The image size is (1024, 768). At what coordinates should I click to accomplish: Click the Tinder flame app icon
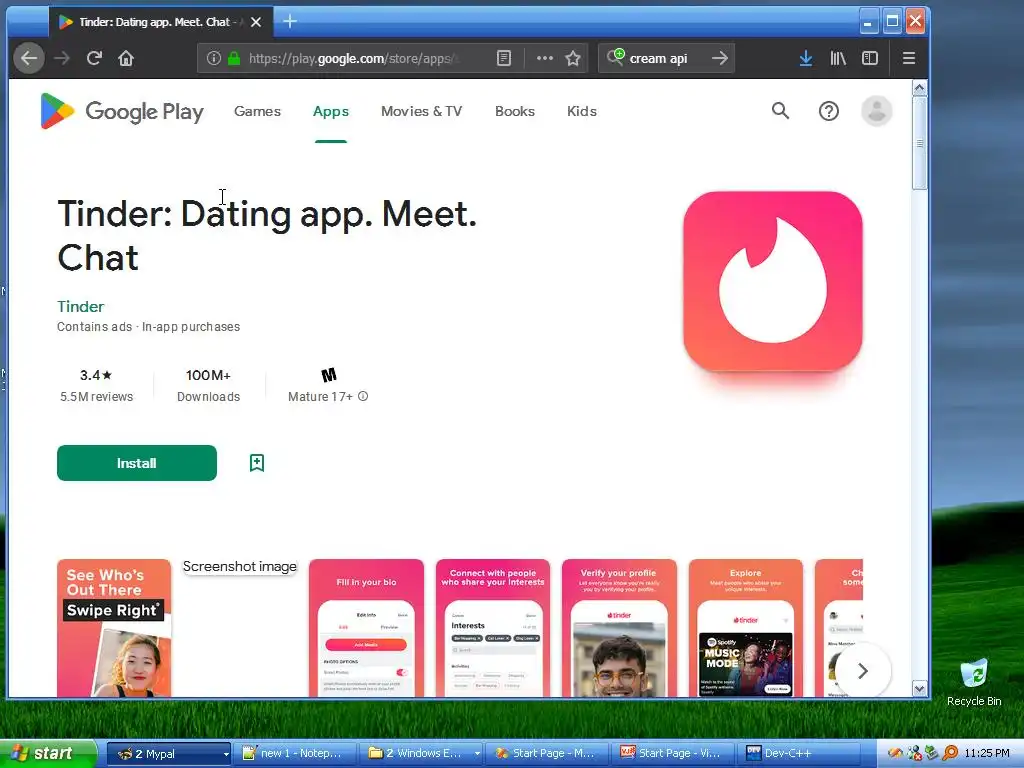773,281
